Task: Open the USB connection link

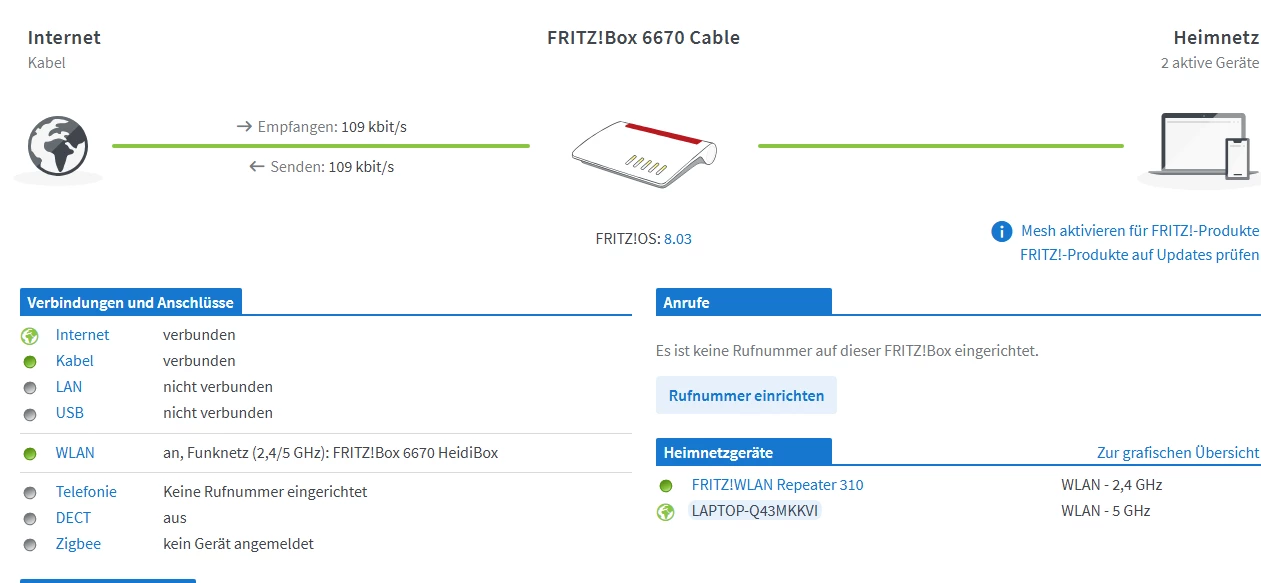Action: [x=69, y=413]
